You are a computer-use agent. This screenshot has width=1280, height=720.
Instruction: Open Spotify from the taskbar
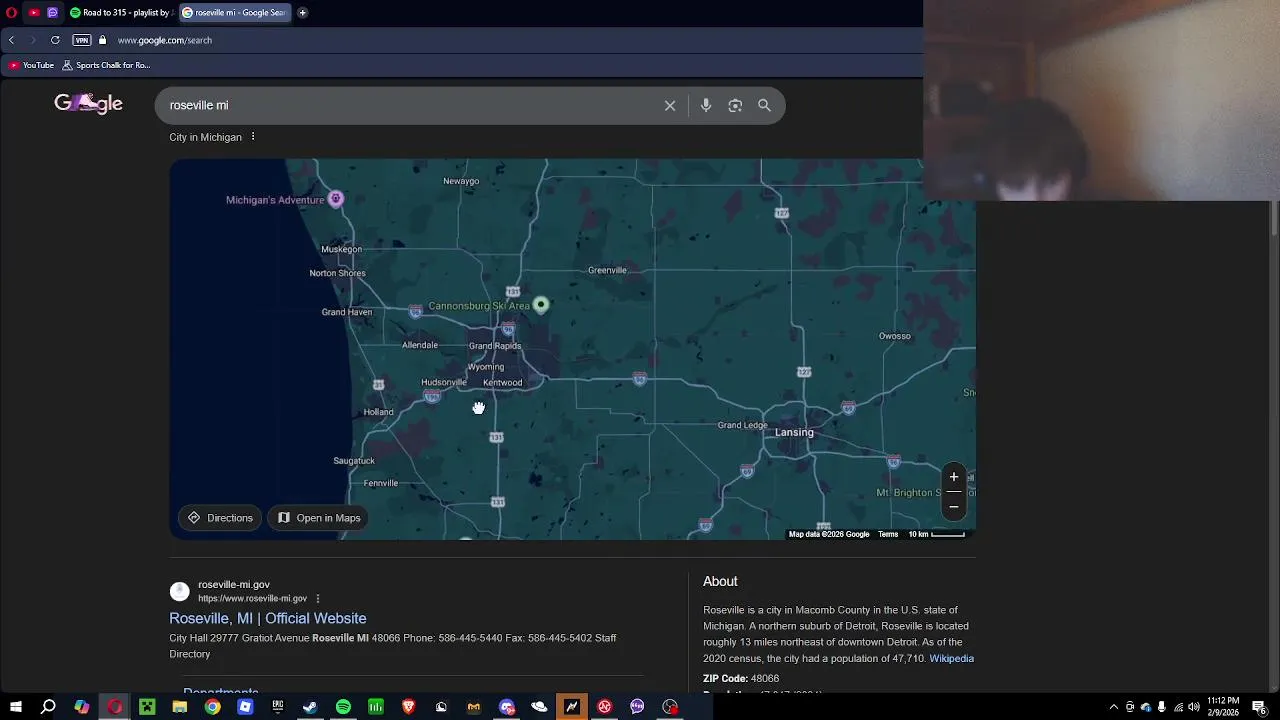pyautogui.click(x=343, y=707)
